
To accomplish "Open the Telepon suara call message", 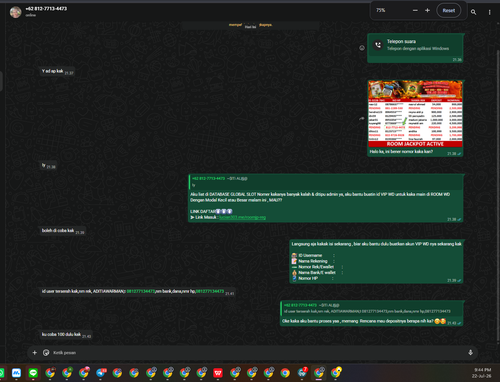I will tap(415, 48).
